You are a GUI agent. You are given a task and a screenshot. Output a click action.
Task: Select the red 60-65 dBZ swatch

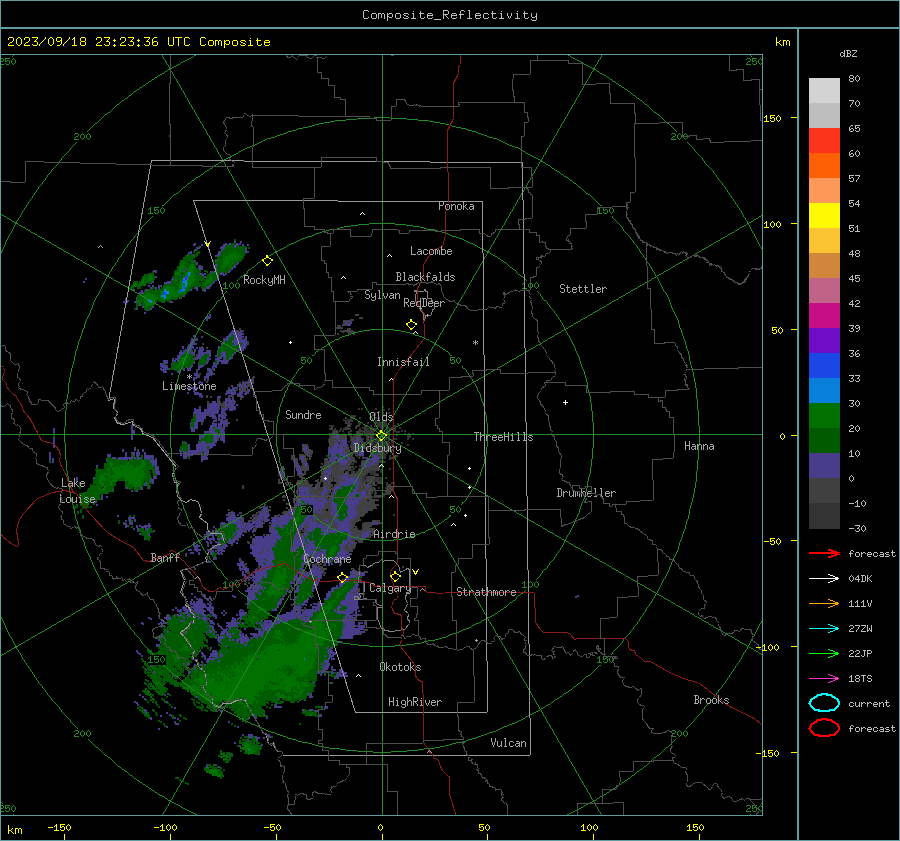click(824, 141)
